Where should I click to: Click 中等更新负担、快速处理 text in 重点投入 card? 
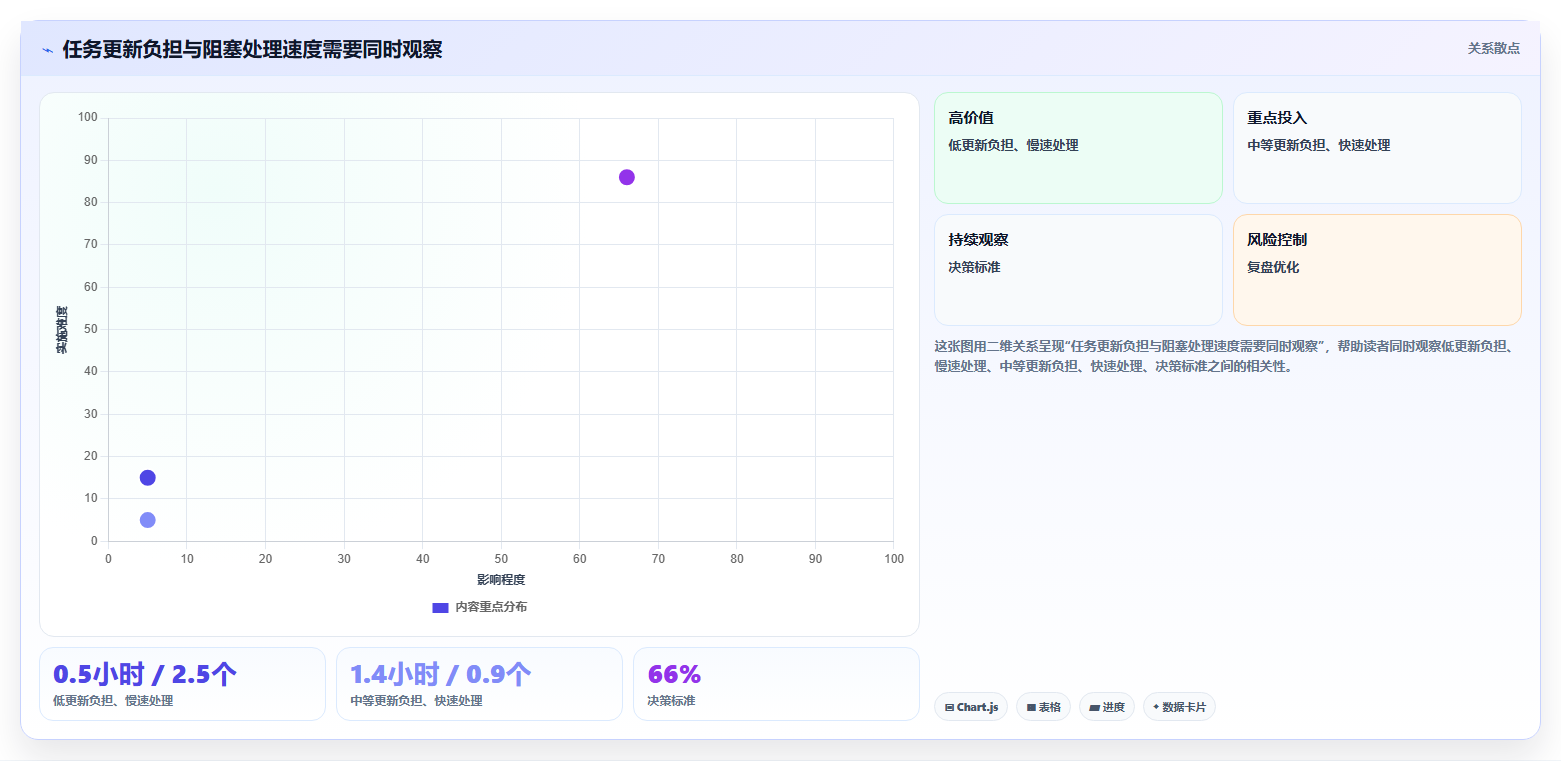[1318, 145]
